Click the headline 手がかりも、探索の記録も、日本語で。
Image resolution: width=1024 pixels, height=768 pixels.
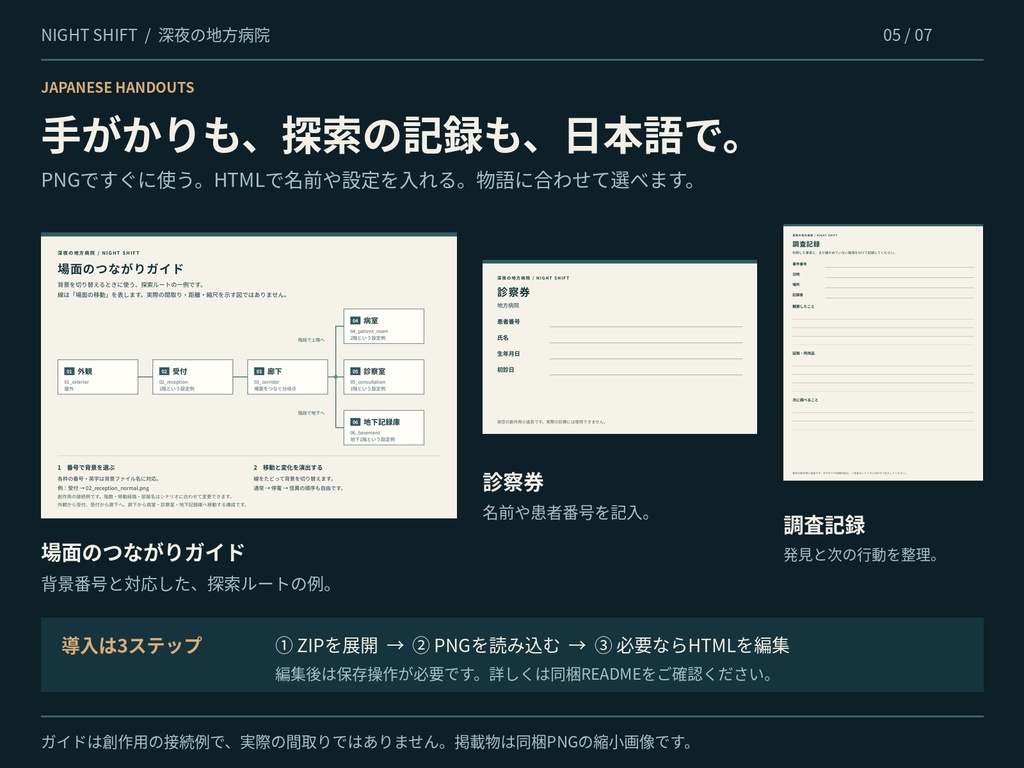392,135
